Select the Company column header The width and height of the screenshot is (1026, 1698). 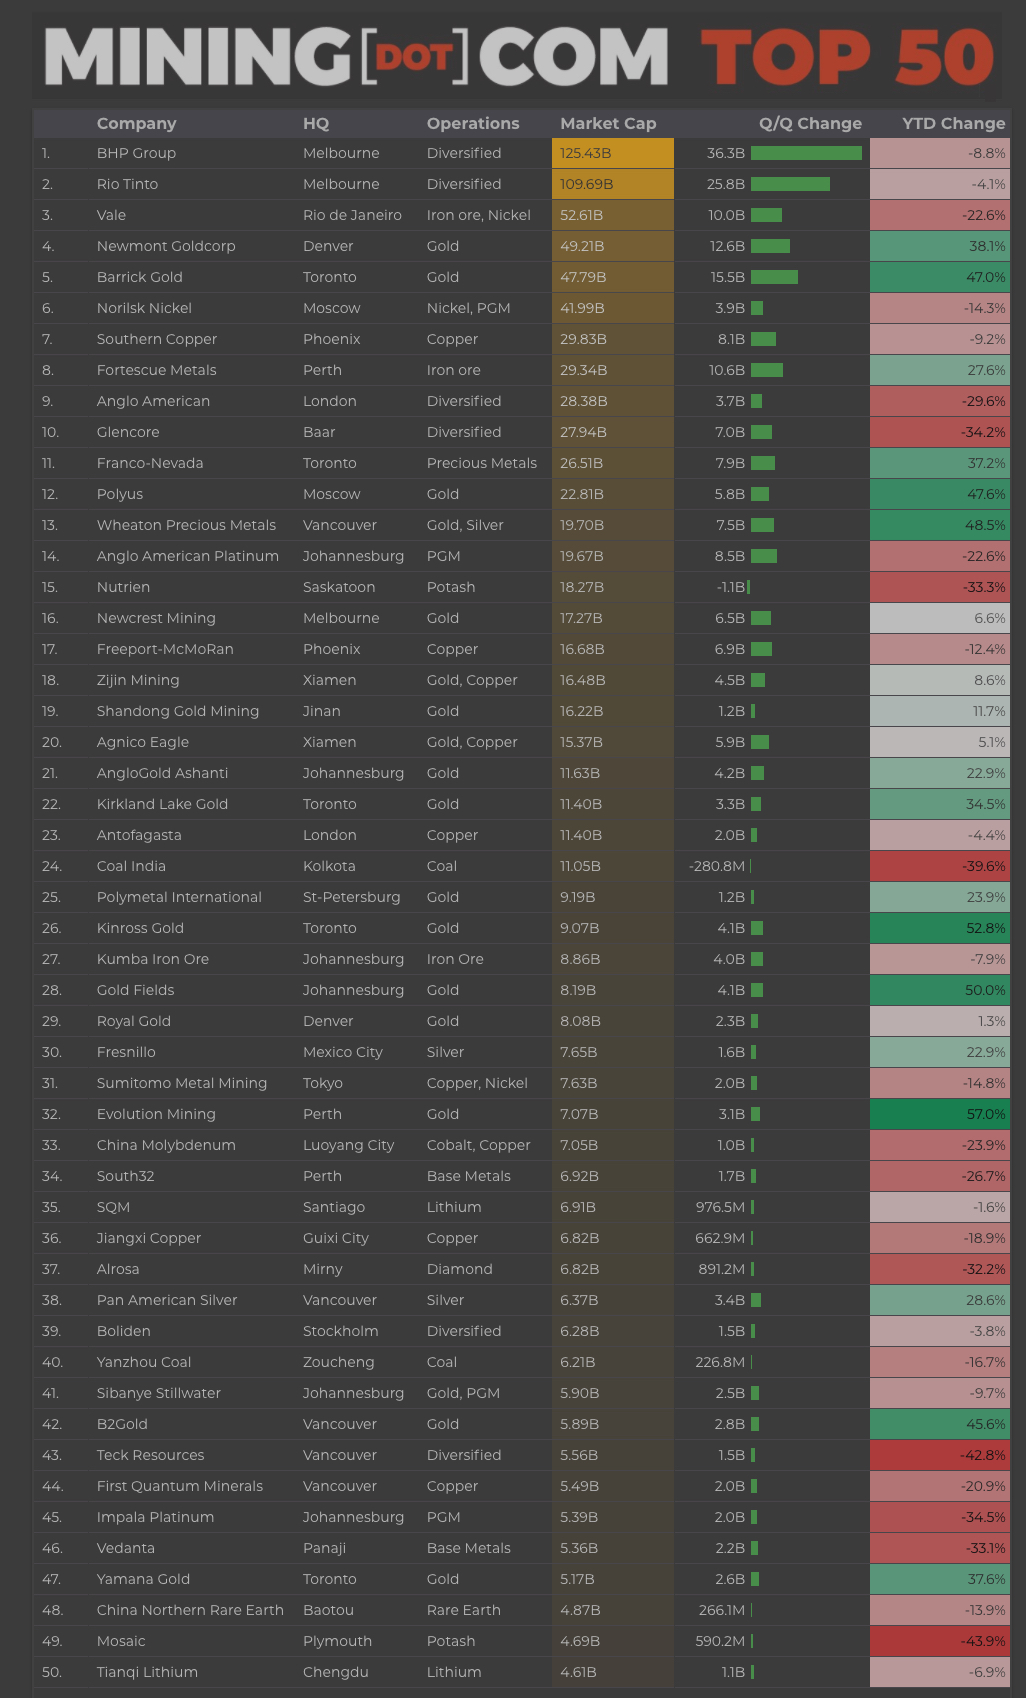point(136,123)
